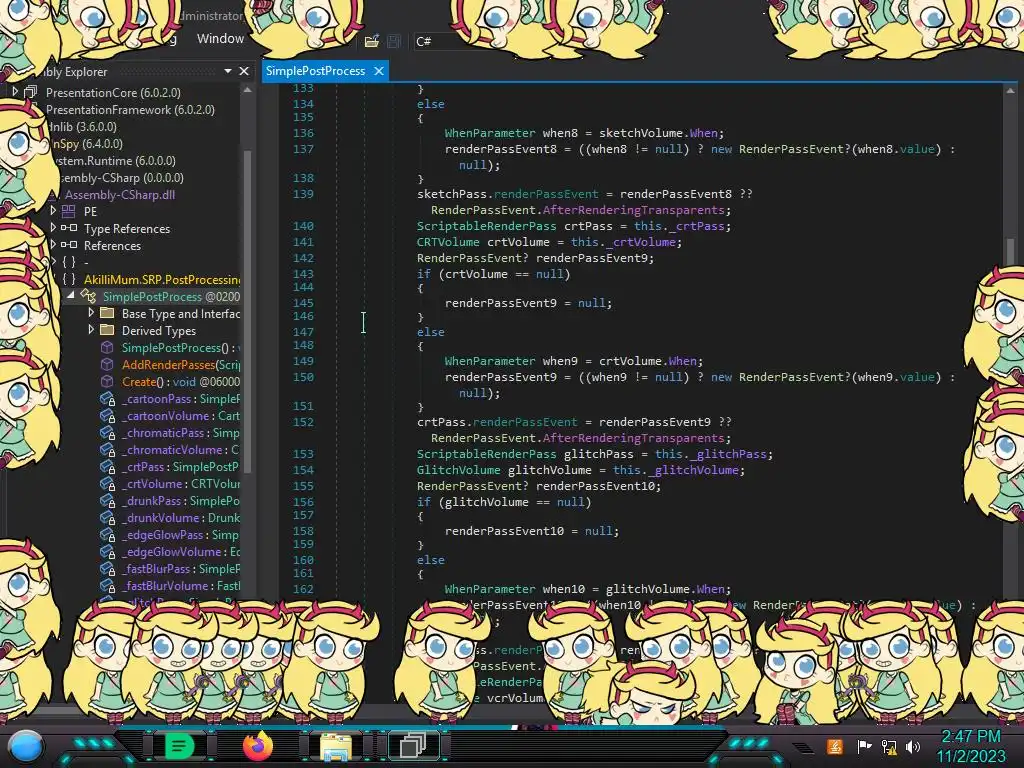Open the Assembly Explorer panel options dropdown

228,71
